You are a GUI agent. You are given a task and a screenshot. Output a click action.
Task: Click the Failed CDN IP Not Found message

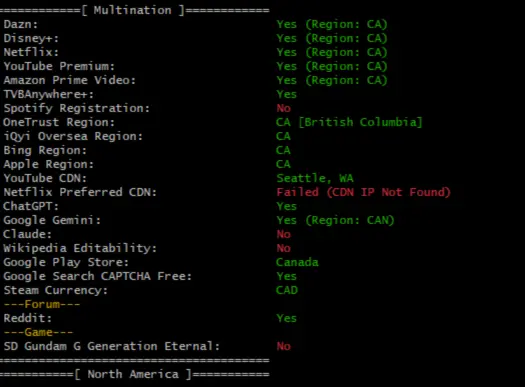pyautogui.click(x=363, y=192)
